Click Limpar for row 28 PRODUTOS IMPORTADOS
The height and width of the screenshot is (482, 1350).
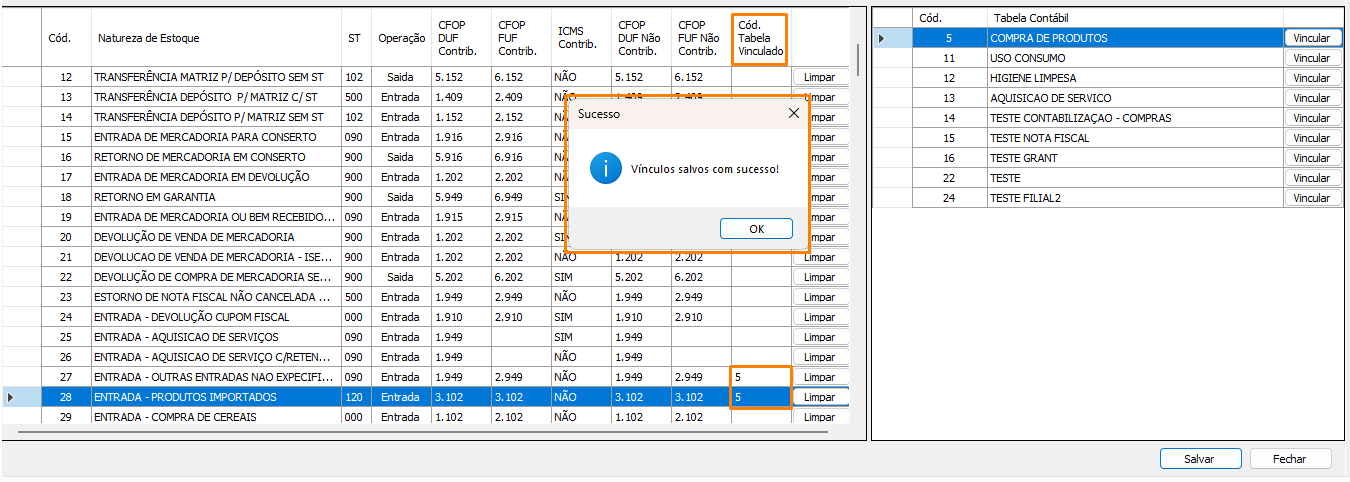pyautogui.click(x=820, y=397)
